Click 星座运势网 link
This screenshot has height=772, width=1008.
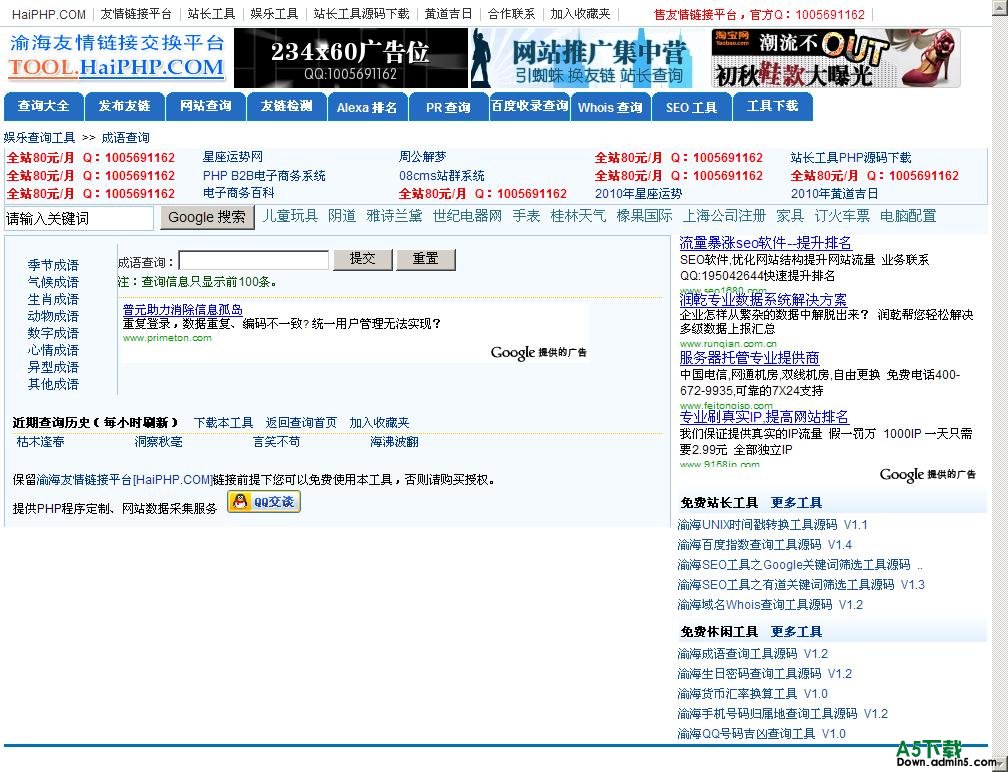pos(233,157)
